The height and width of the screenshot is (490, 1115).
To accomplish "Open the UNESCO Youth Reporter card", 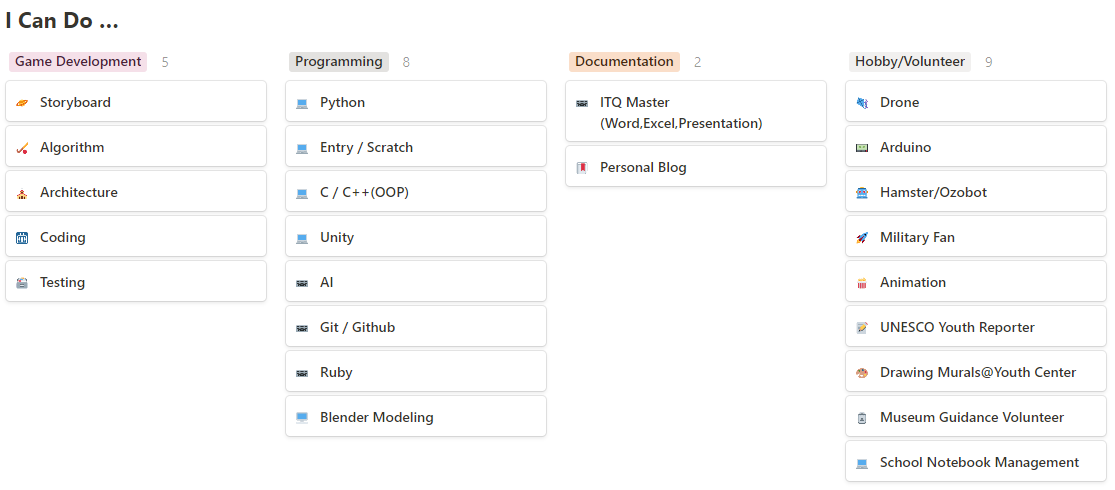I will [x=976, y=327].
